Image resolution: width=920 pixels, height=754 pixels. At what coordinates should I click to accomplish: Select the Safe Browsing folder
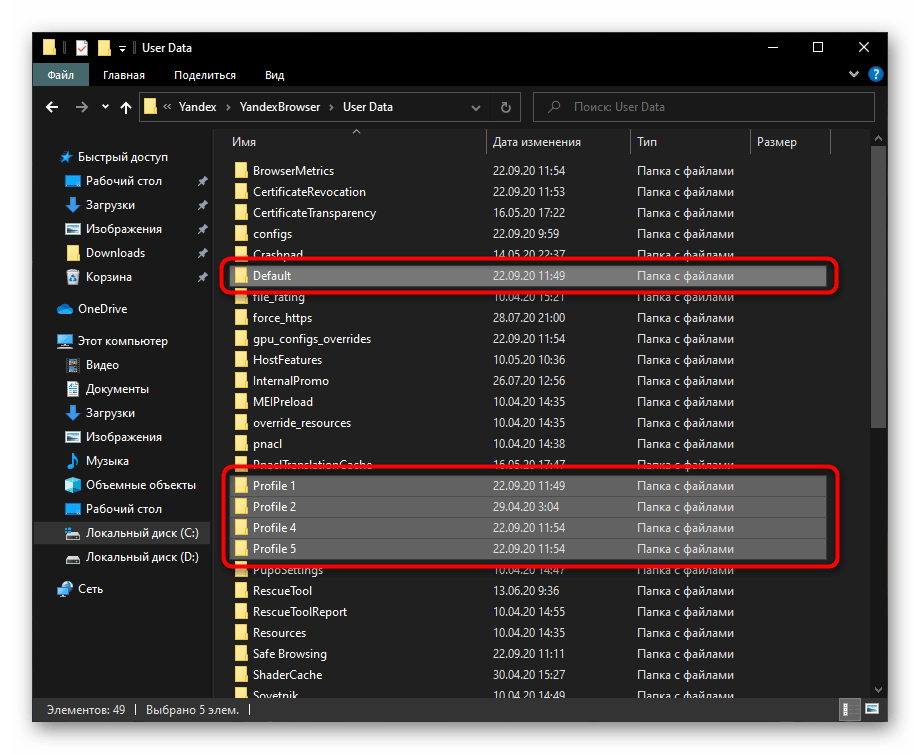click(289, 653)
